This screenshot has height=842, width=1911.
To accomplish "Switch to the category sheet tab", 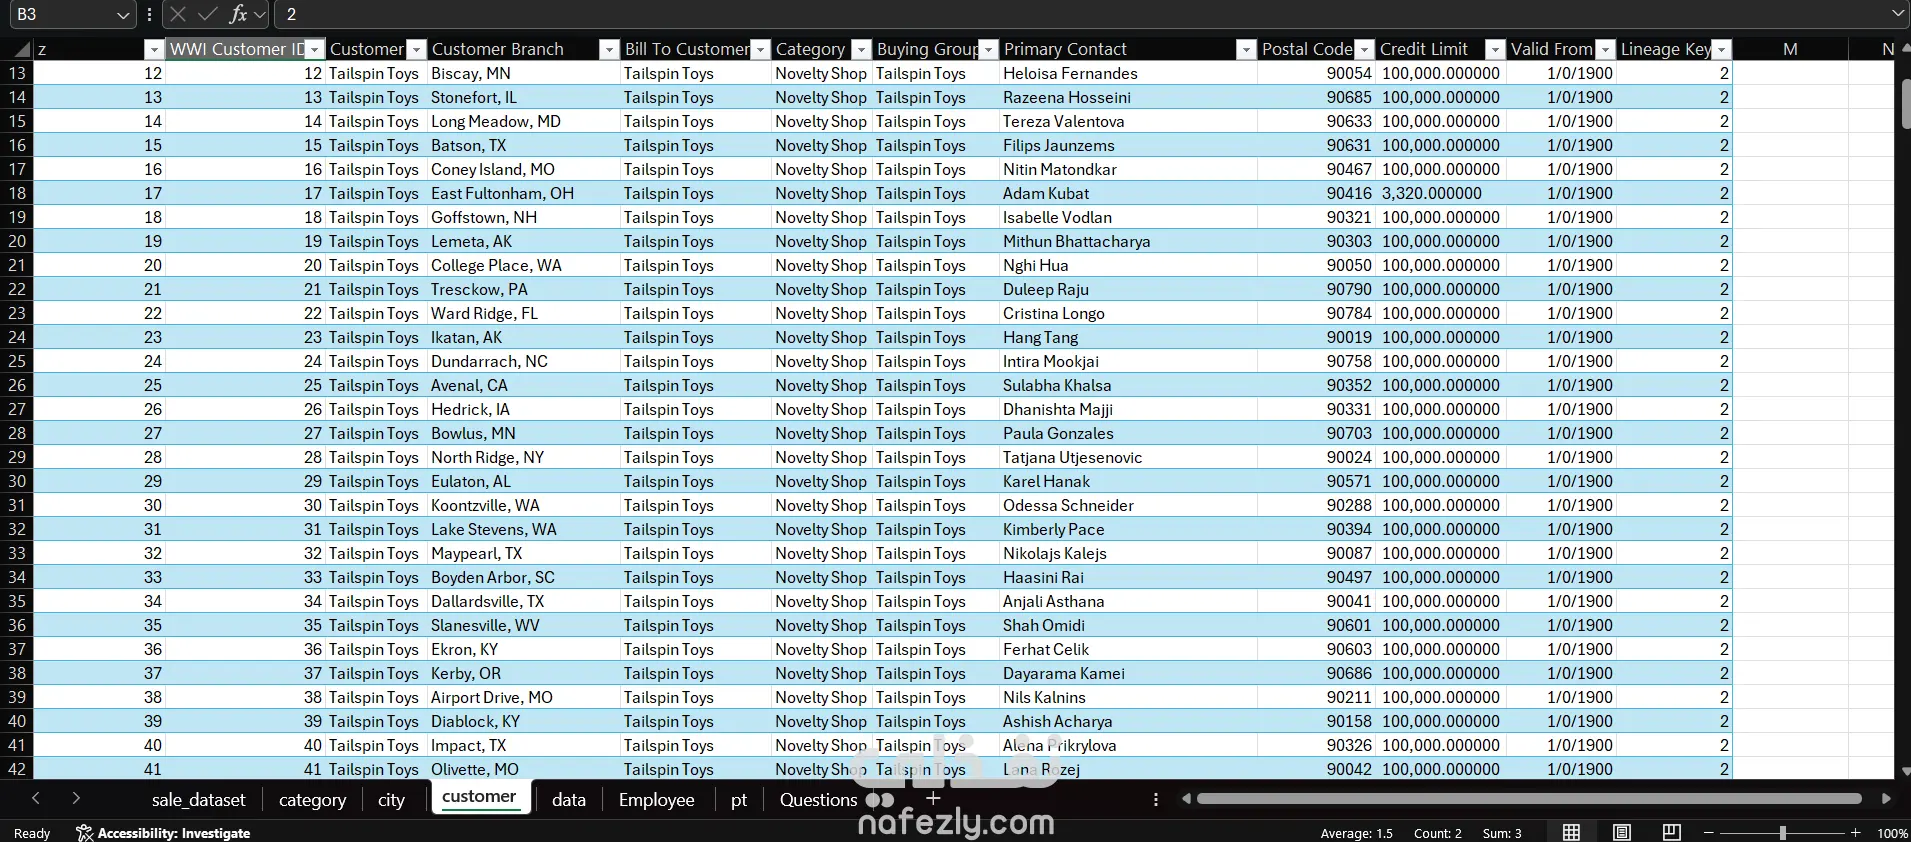I will (312, 799).
